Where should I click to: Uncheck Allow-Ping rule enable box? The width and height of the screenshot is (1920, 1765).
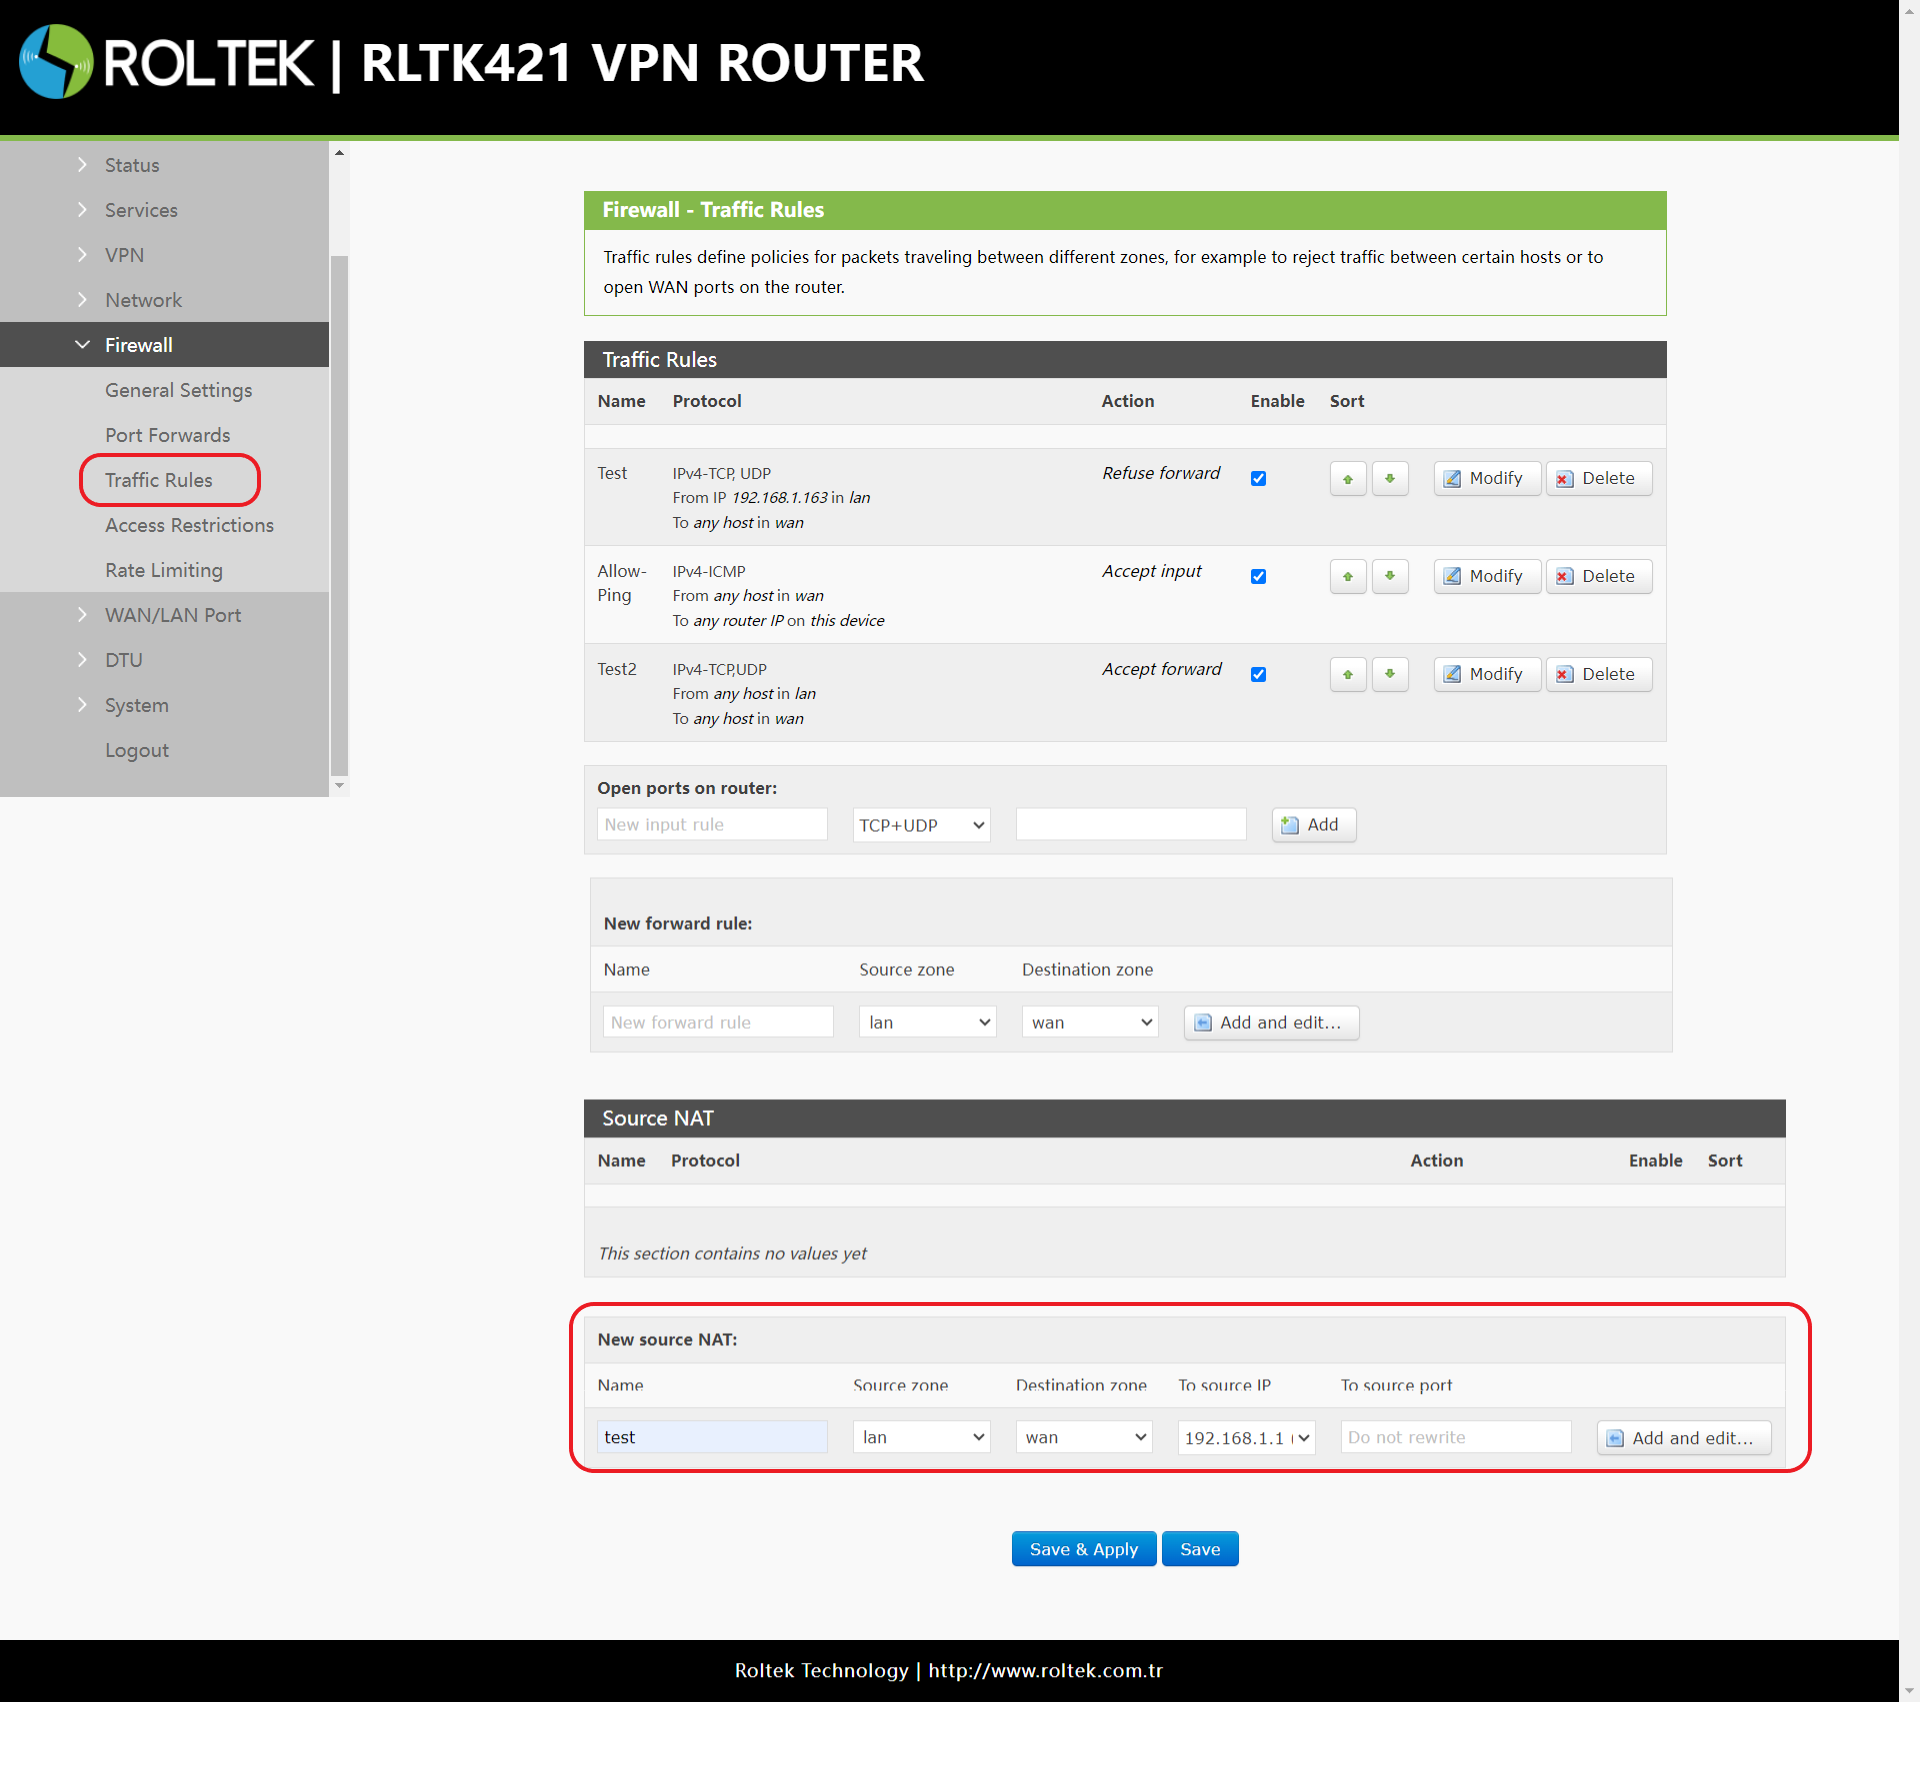(x=1258, y=577)
